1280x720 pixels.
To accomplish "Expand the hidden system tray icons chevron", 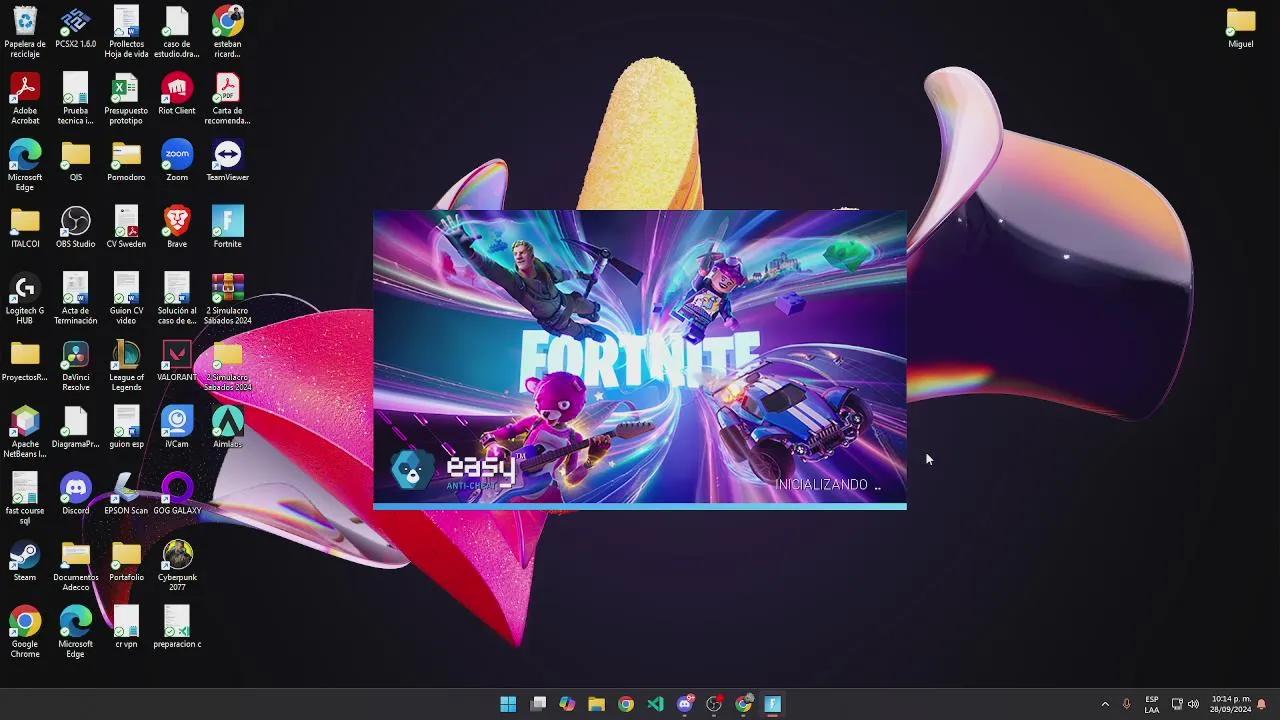I will coord(1105,704).
